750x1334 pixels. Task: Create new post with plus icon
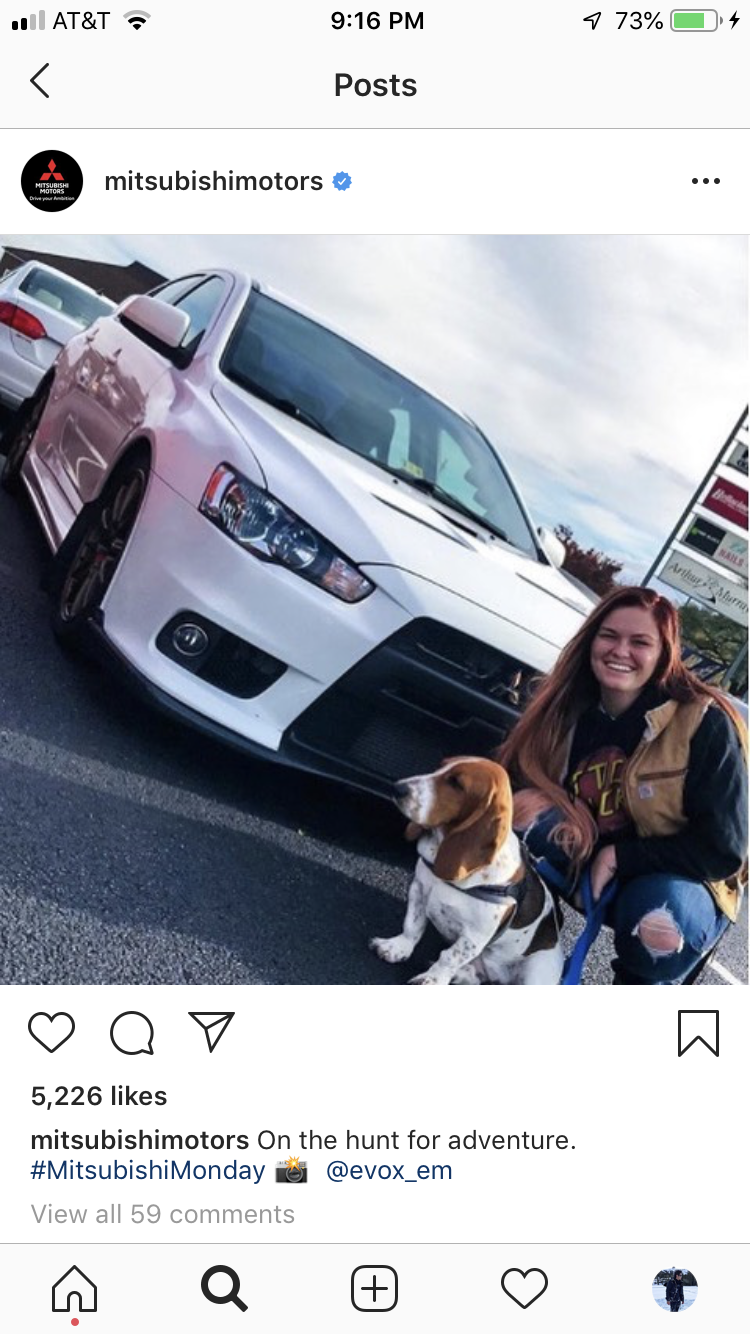click(x=374, y=1288)
